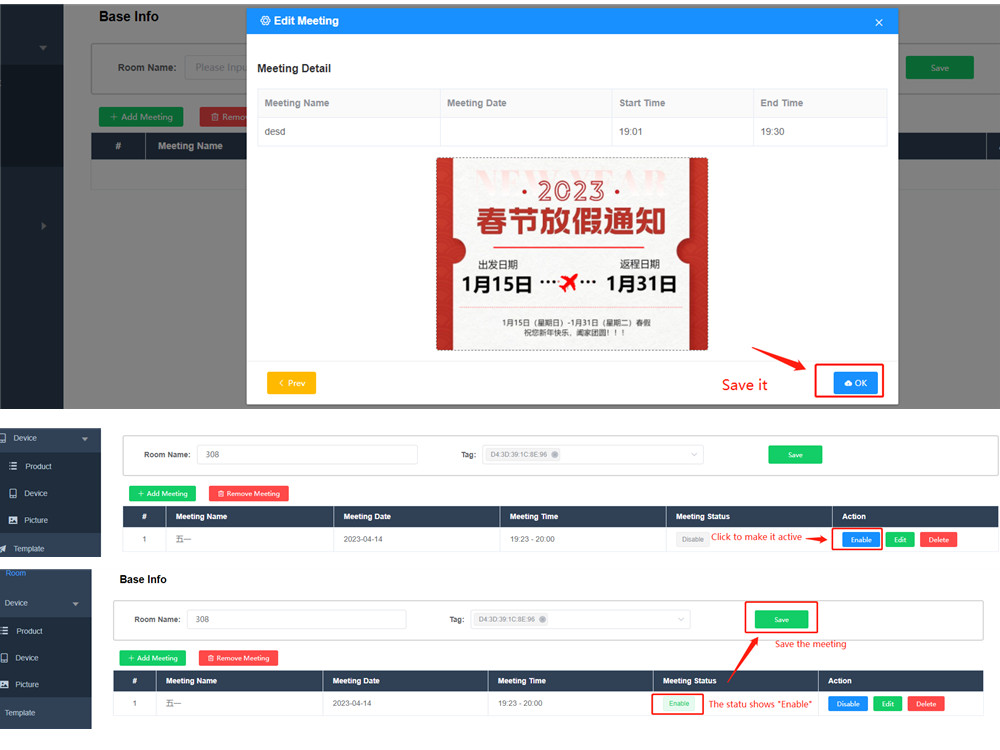Focus the dimmed Room Name field behind the dialog
Image resolution: width=1000 pixels, height=750 pixels.
coord(216,67)
